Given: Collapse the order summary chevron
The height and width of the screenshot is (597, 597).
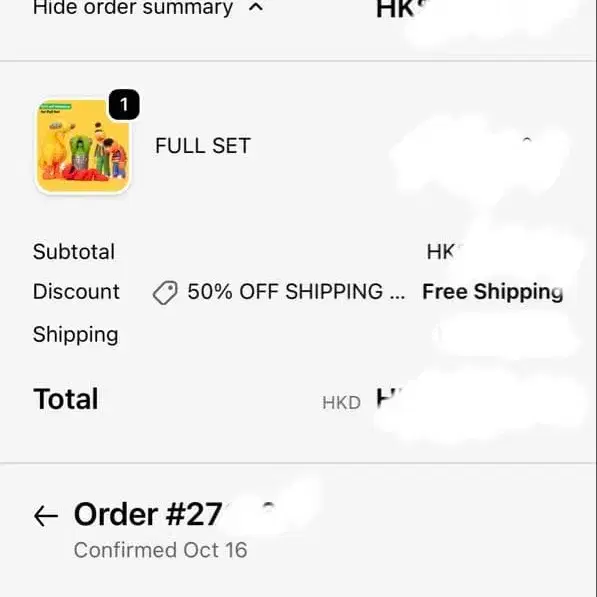Looking at the screenshot, I should pos(256,7).
